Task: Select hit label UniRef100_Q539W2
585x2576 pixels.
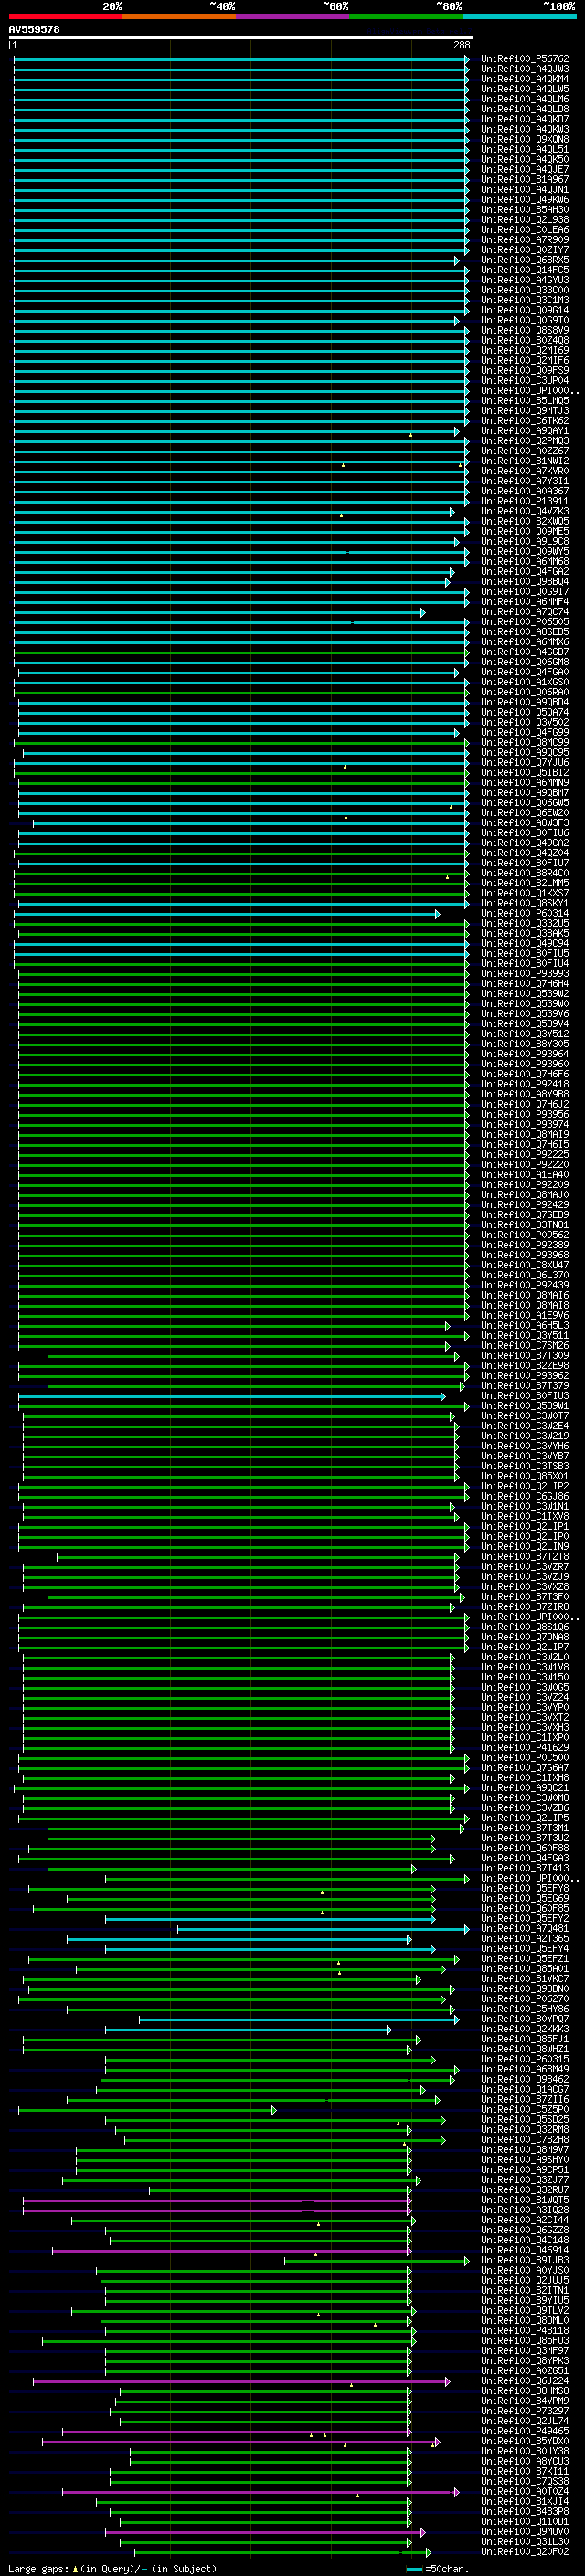Action: [525, 994]
